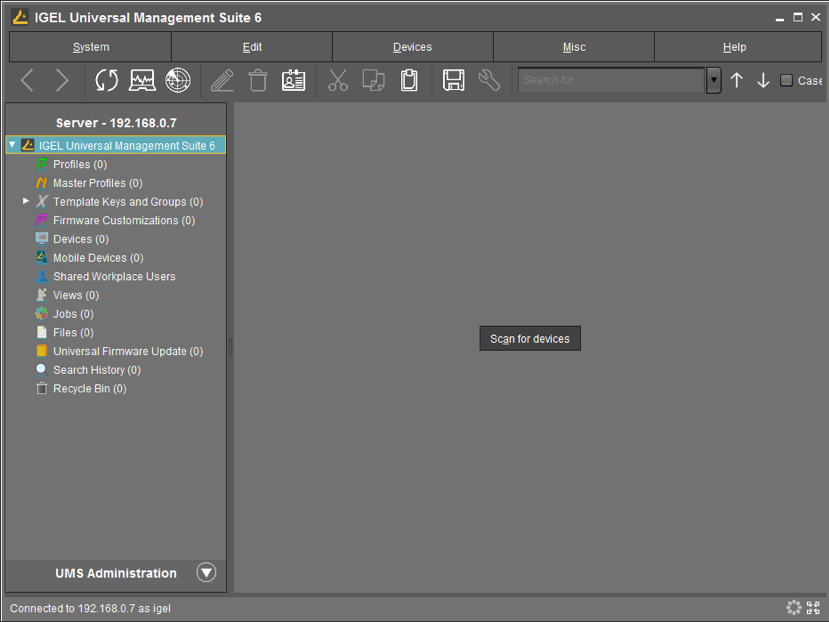Click inside the Search for field

tap(610, 80)
